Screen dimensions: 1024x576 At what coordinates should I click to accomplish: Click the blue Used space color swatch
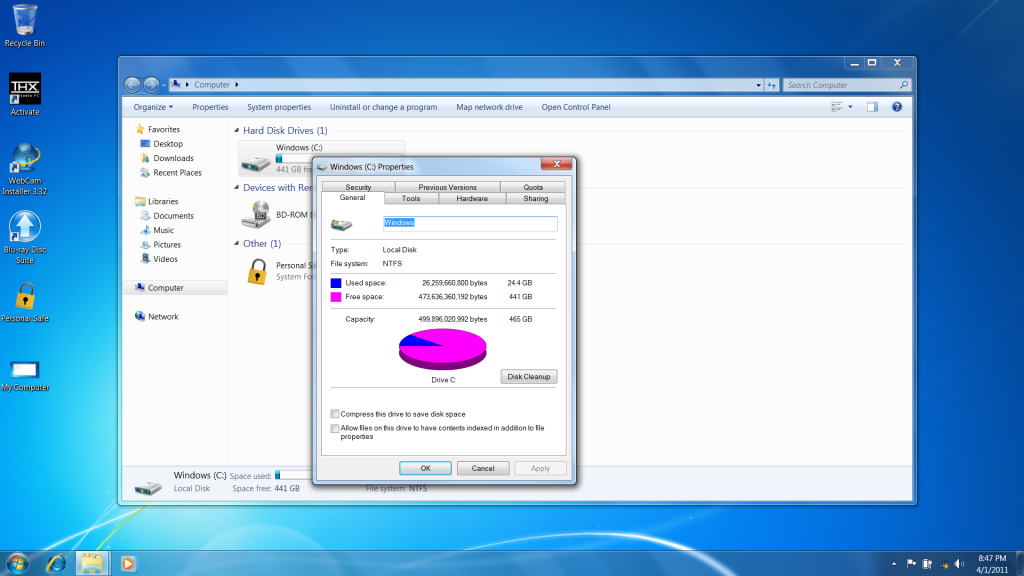click(x=336, y=283)
